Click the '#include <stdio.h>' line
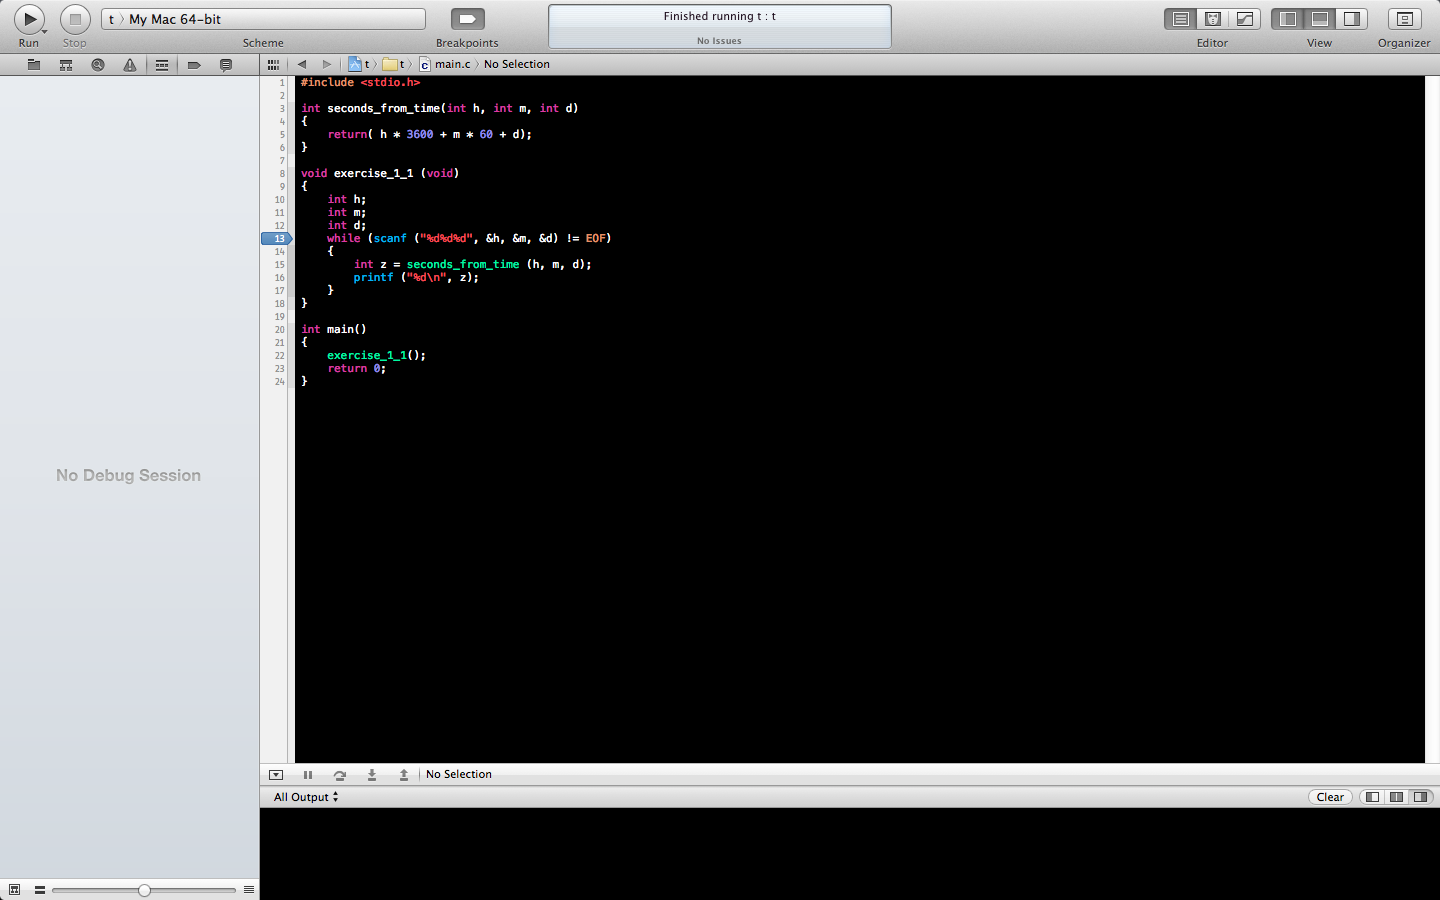 [361, 82]
